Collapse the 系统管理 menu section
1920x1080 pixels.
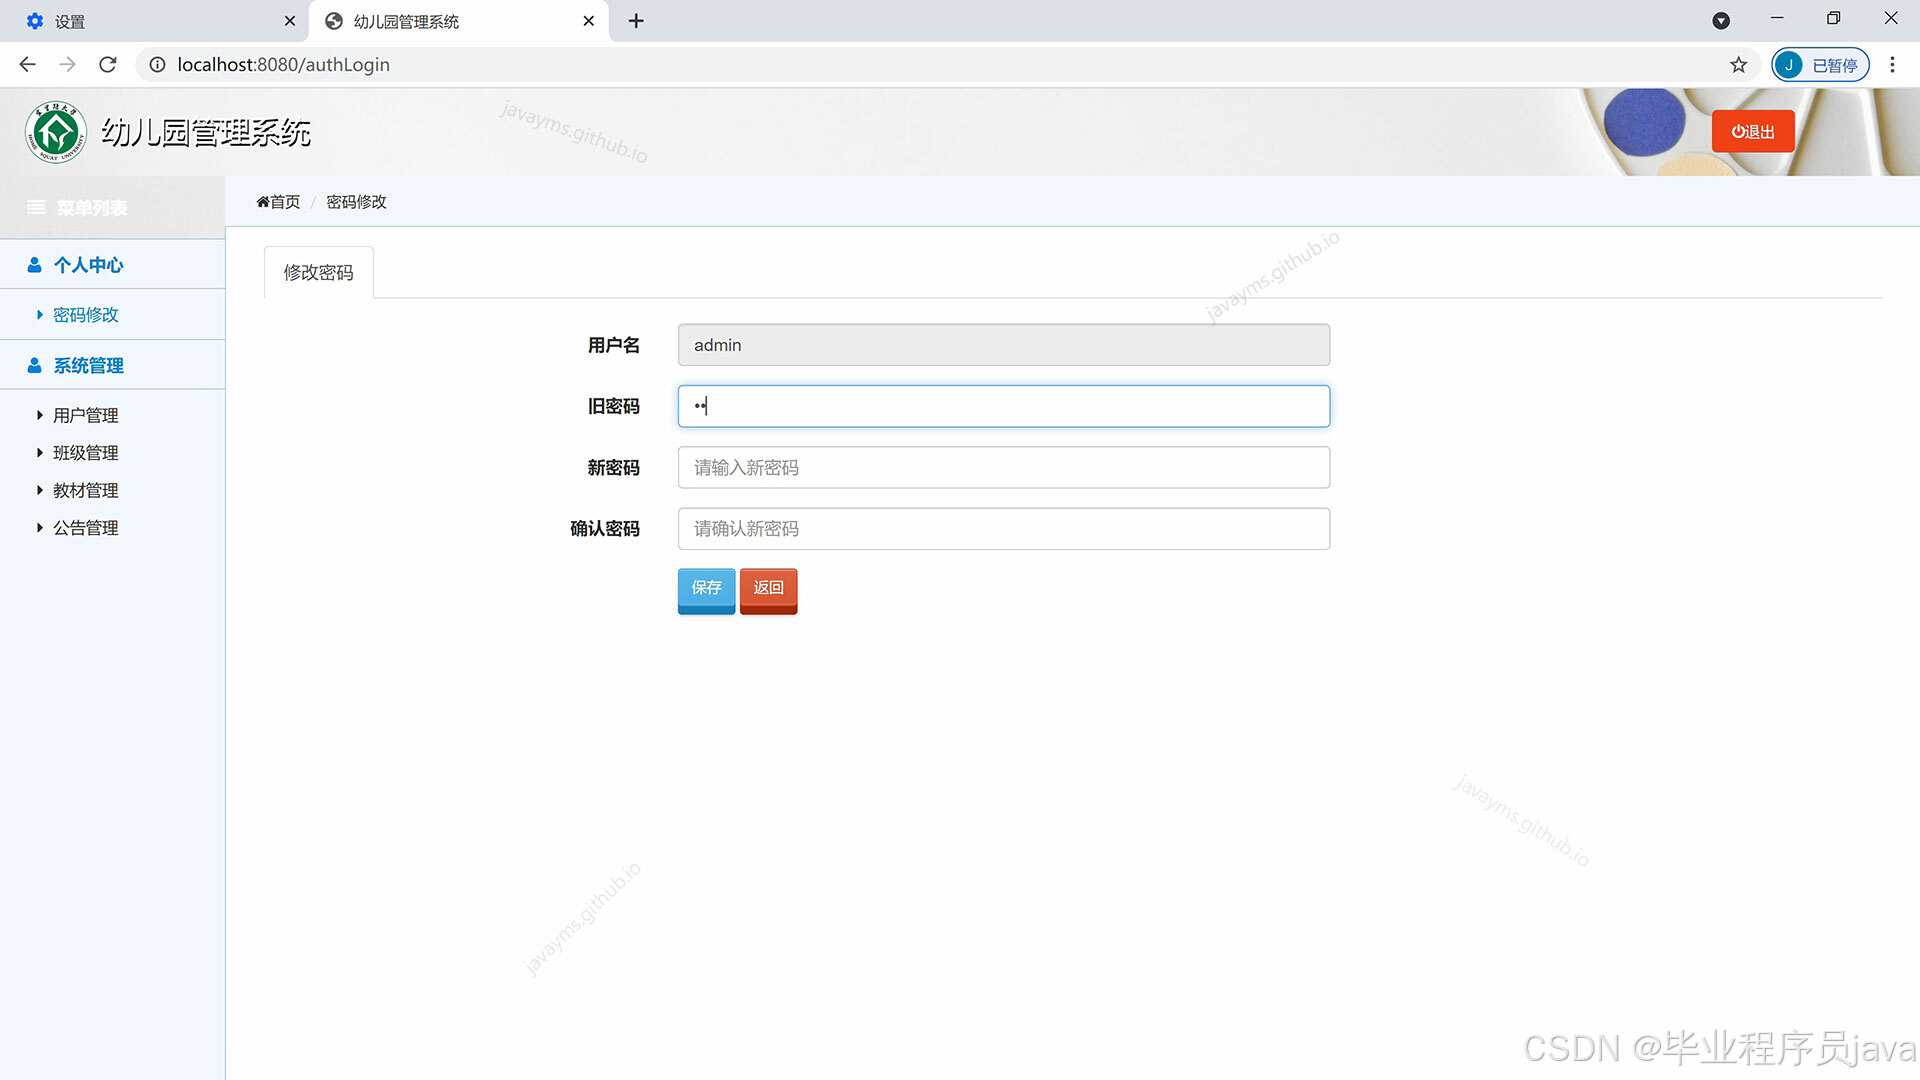[112, 366]
